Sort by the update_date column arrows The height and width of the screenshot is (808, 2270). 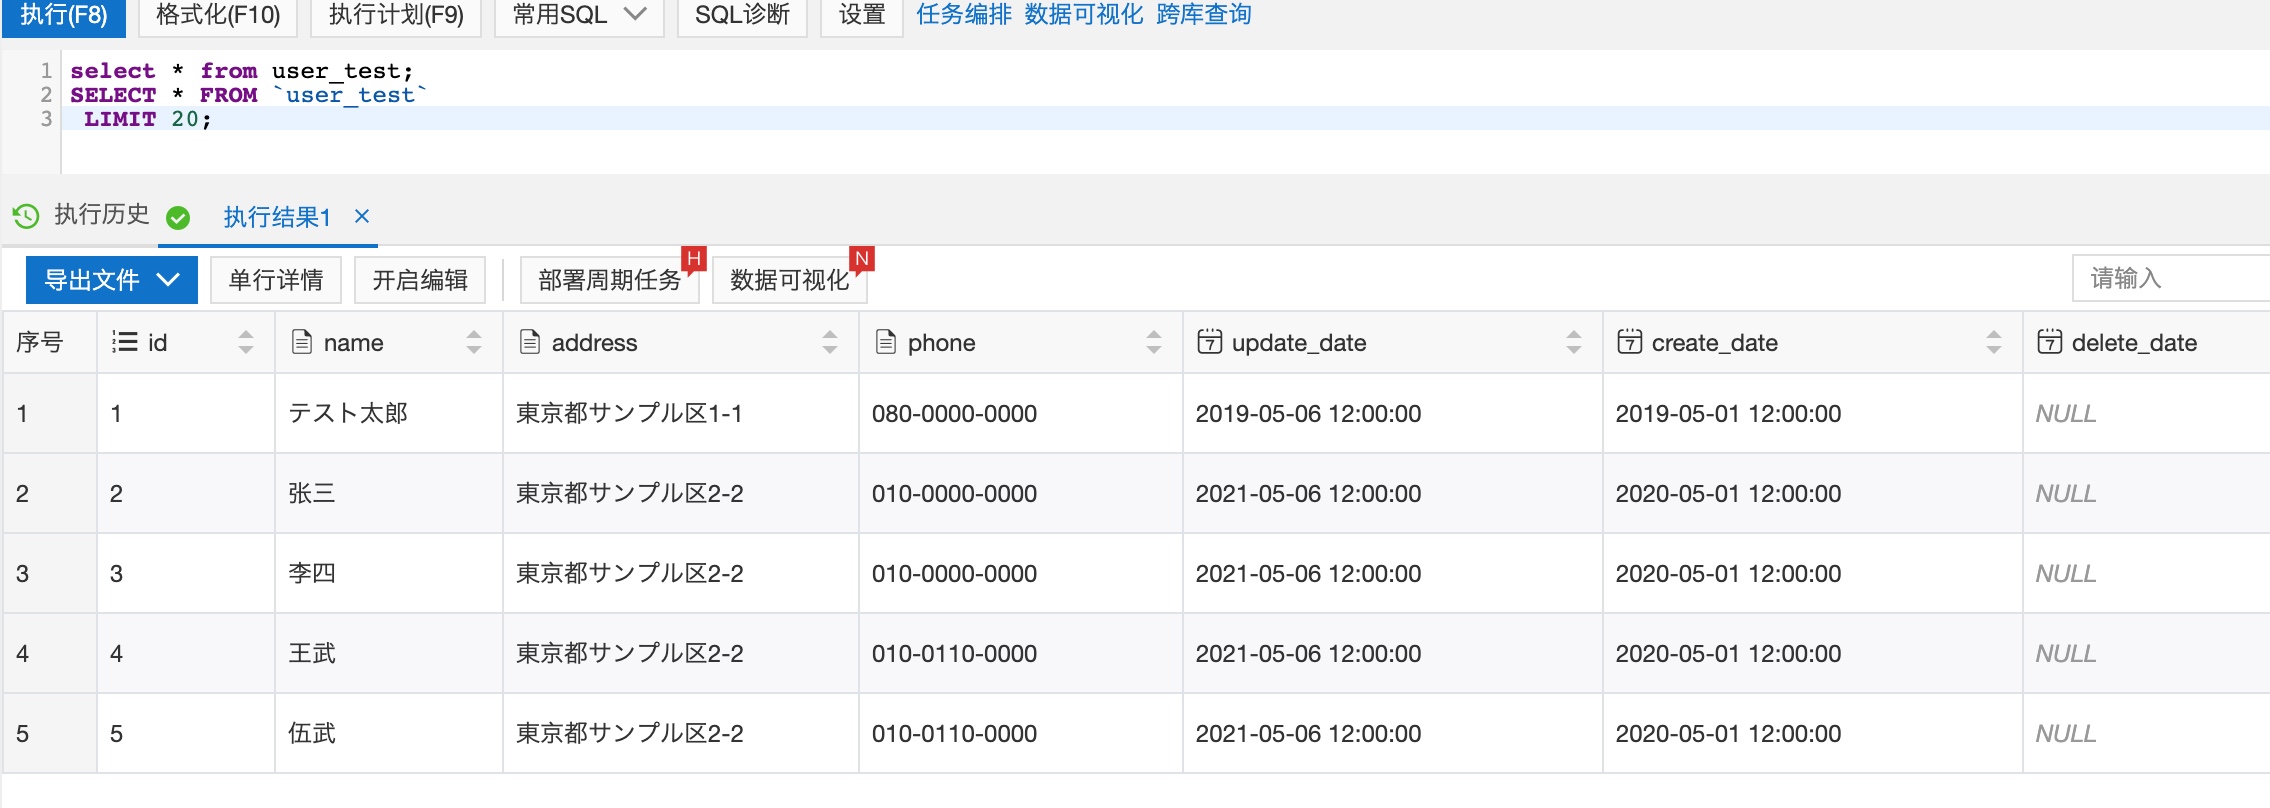point(1574,342)
